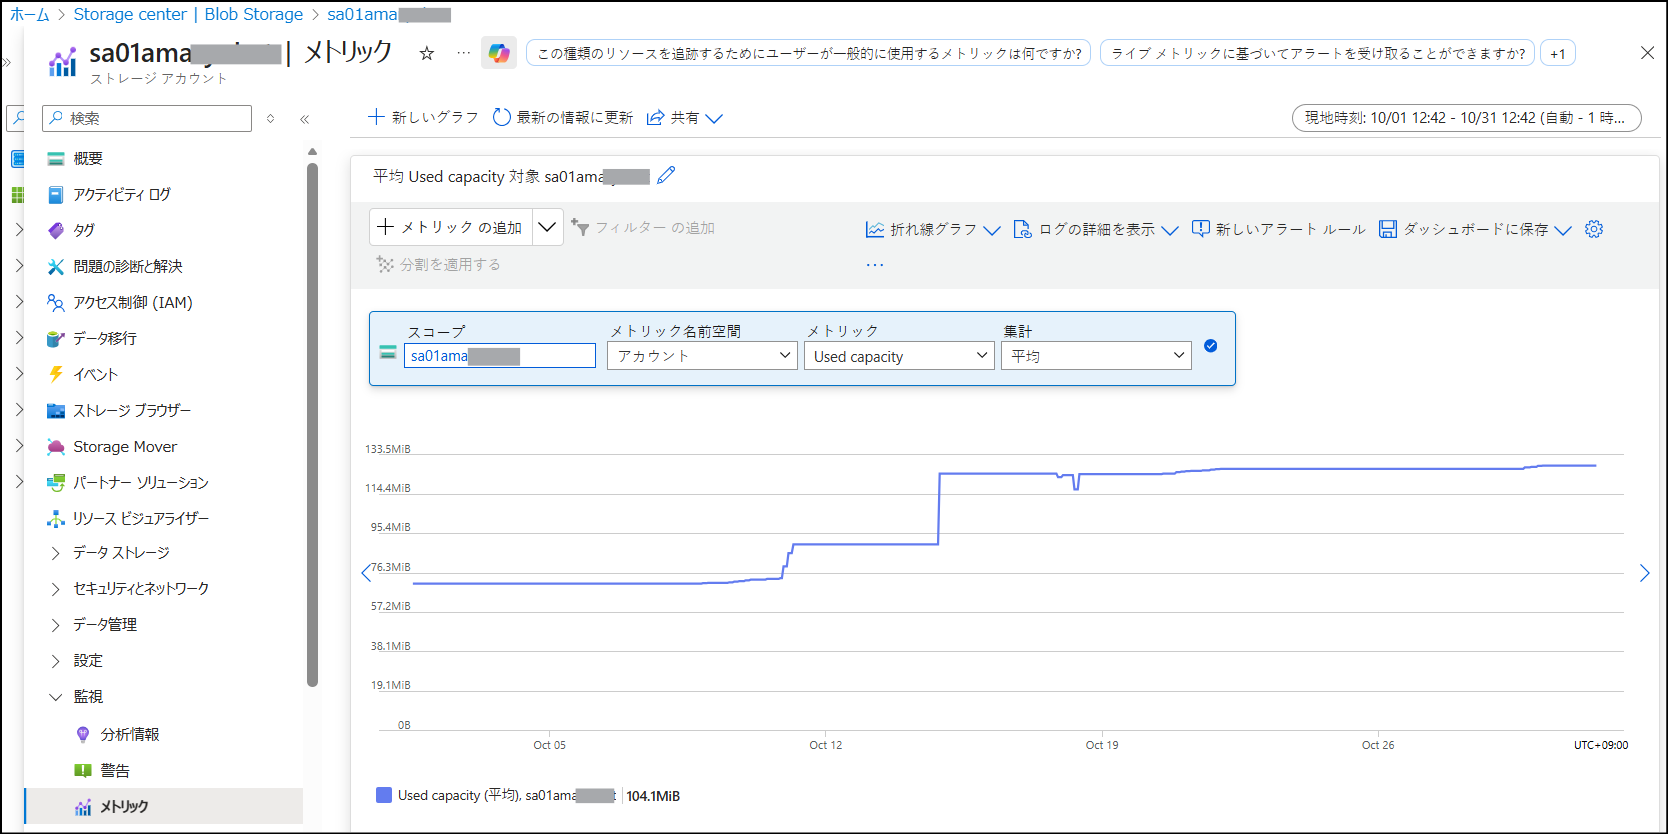The image size is (1668, 834).
Task: Click the 概要 overview icon
Action: click(56, 159)
